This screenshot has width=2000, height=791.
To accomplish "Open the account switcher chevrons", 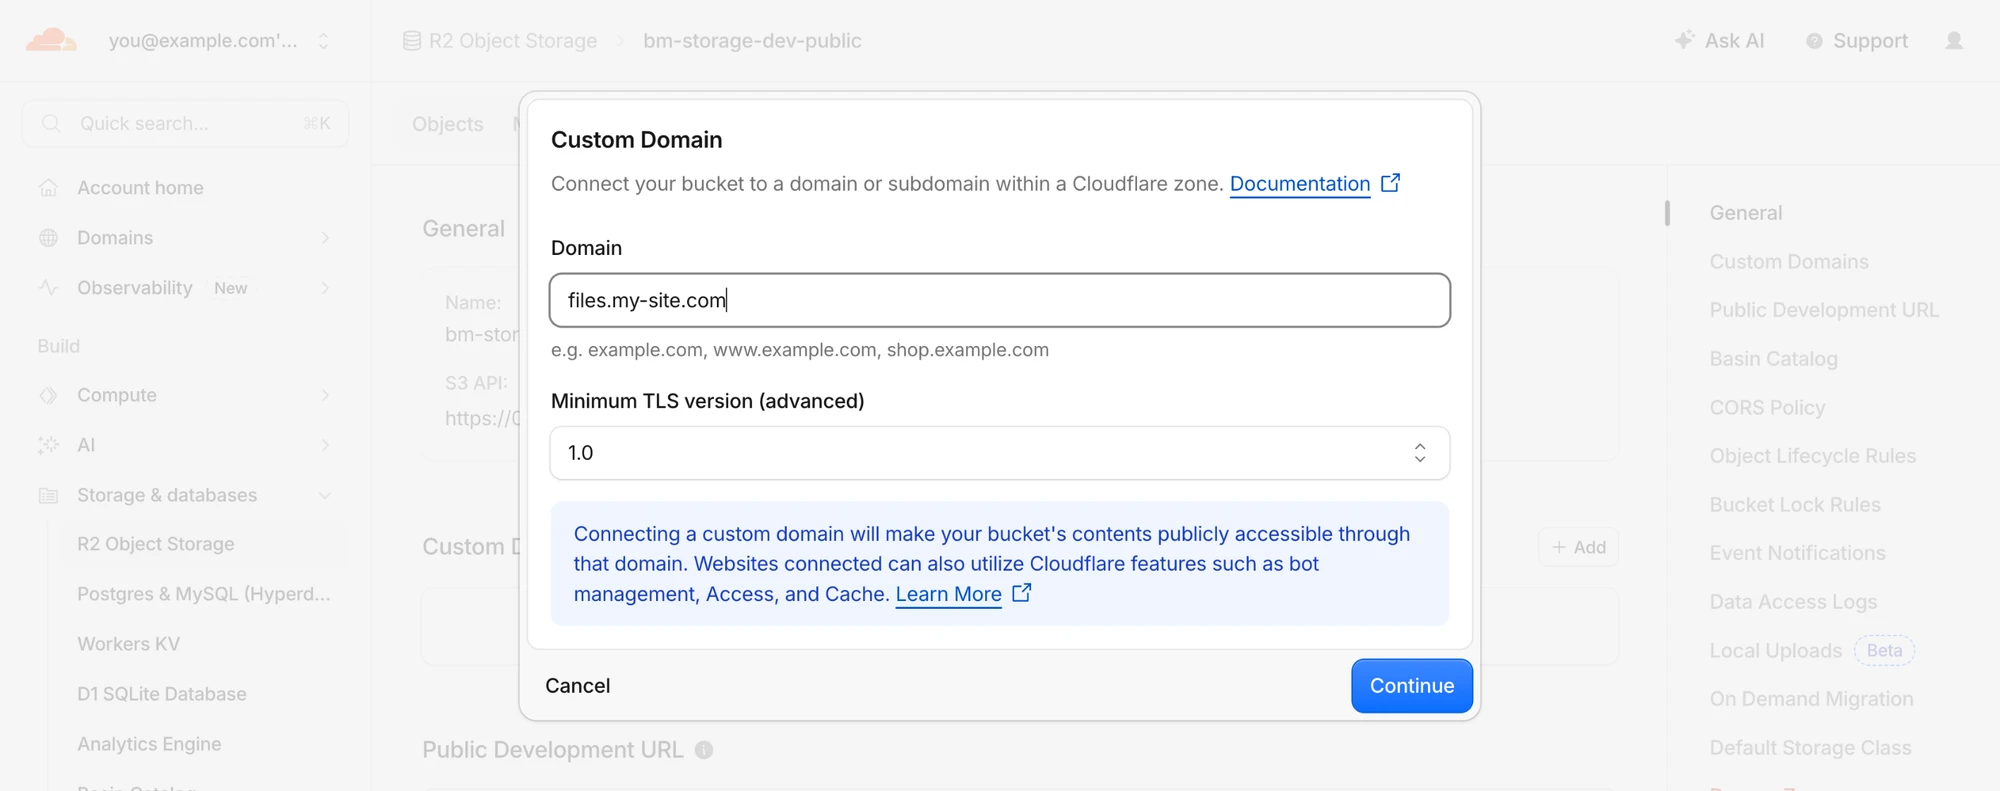I will tap(323, 41).
